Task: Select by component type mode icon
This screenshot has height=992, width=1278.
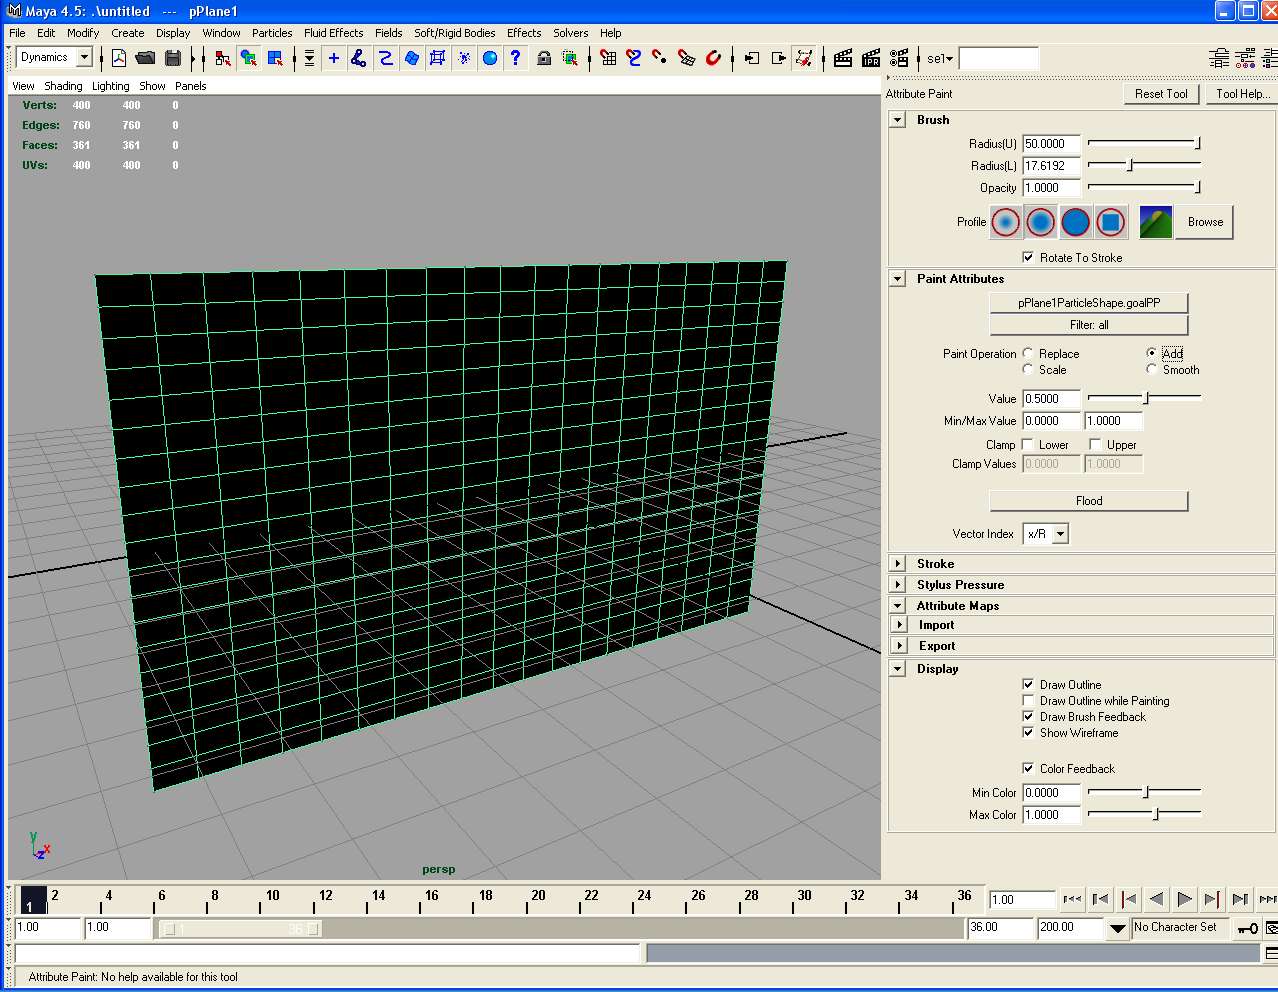Action: click(x=275, y=58)
